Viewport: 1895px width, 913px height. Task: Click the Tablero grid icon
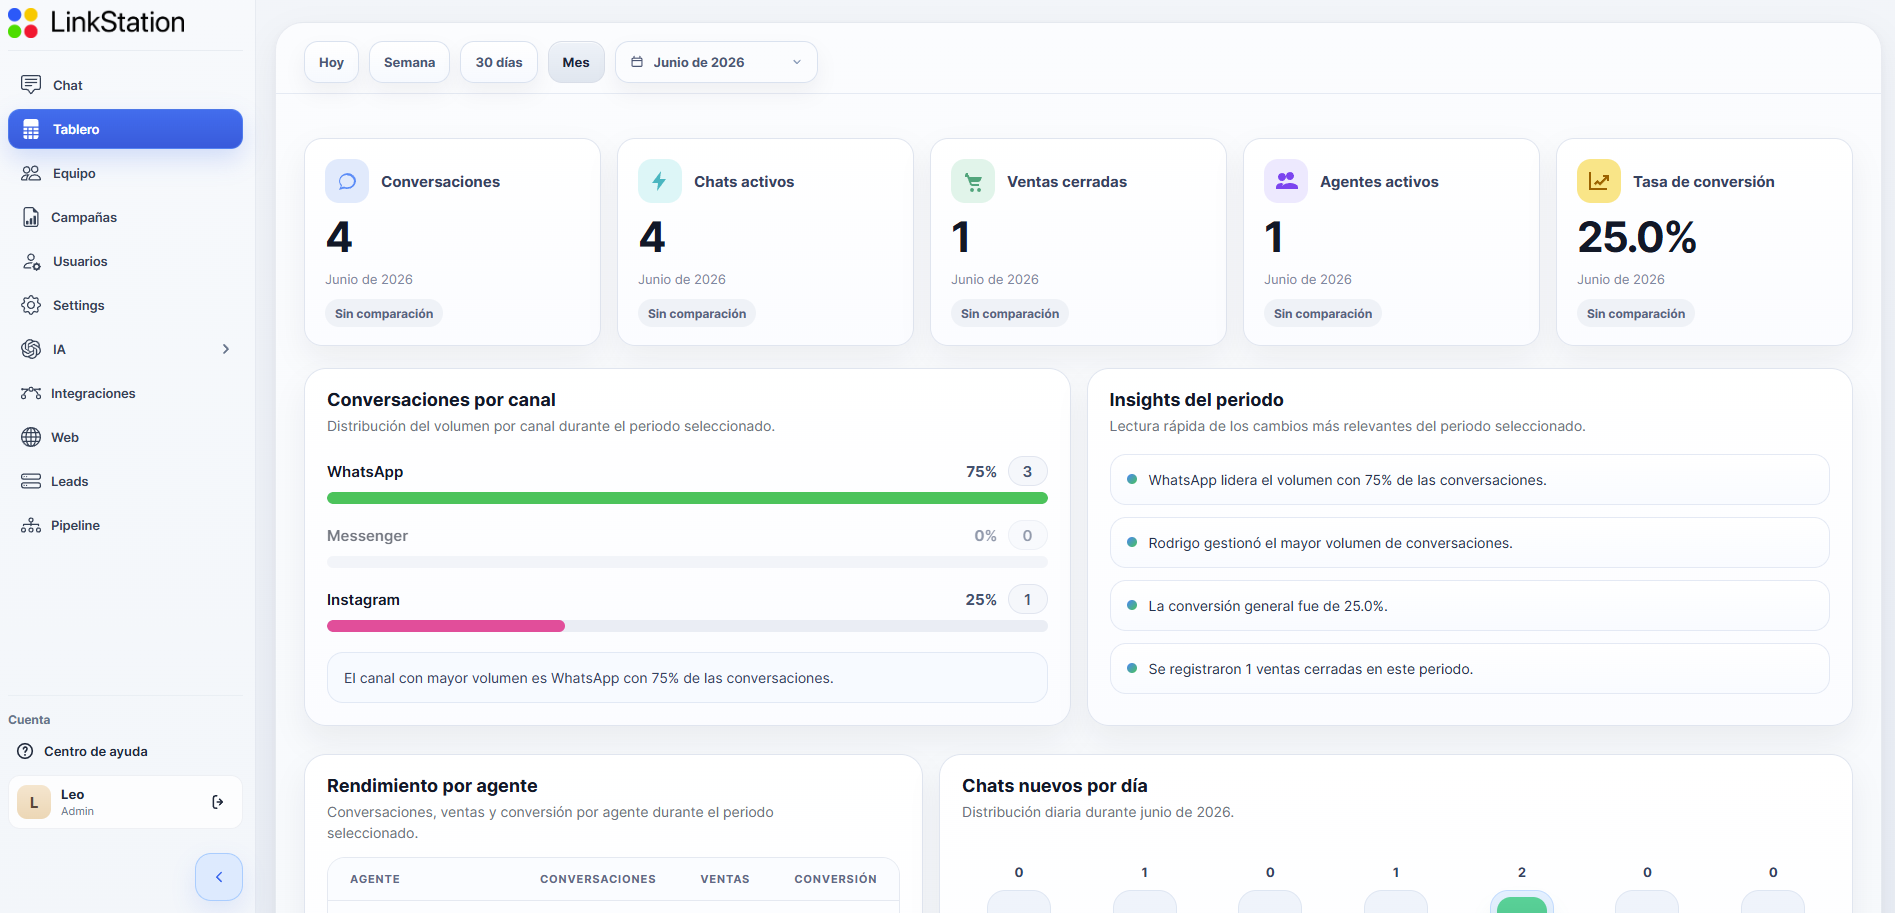click(x=31, y=129)
